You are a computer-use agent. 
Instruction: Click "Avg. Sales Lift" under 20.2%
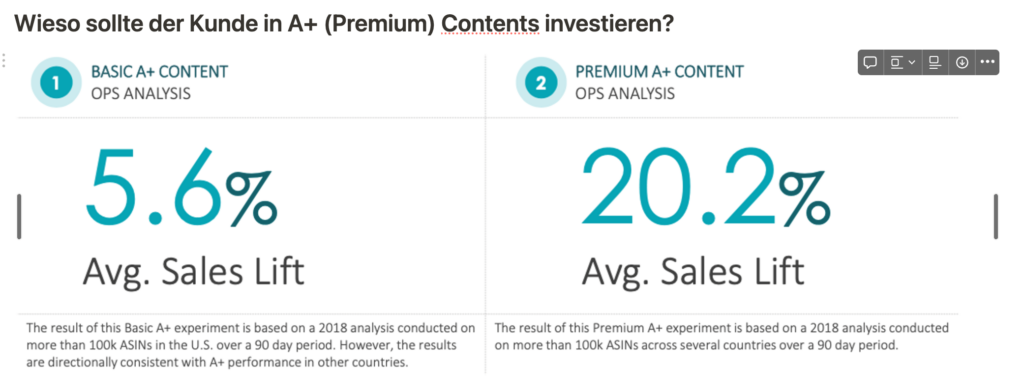[x=693, y=270]
